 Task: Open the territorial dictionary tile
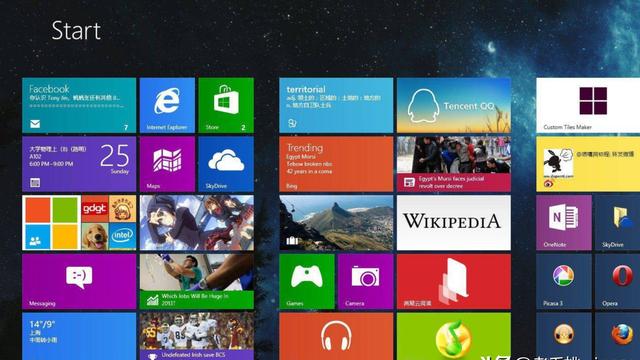click(x=336, y=105)
